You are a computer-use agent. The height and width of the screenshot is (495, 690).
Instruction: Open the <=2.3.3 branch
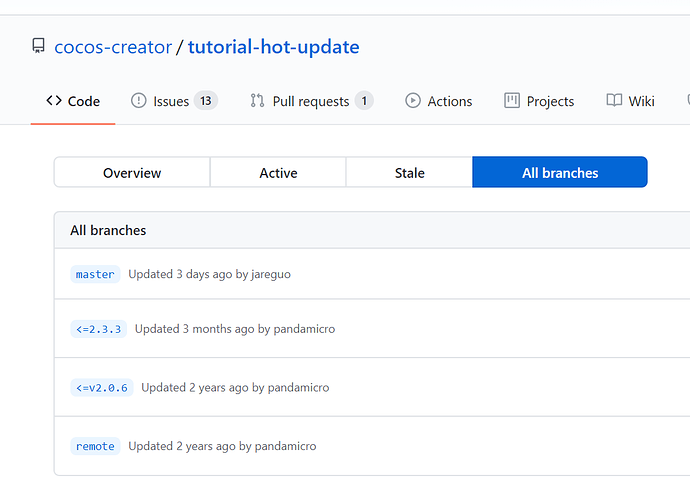click(x=99, y=329)
